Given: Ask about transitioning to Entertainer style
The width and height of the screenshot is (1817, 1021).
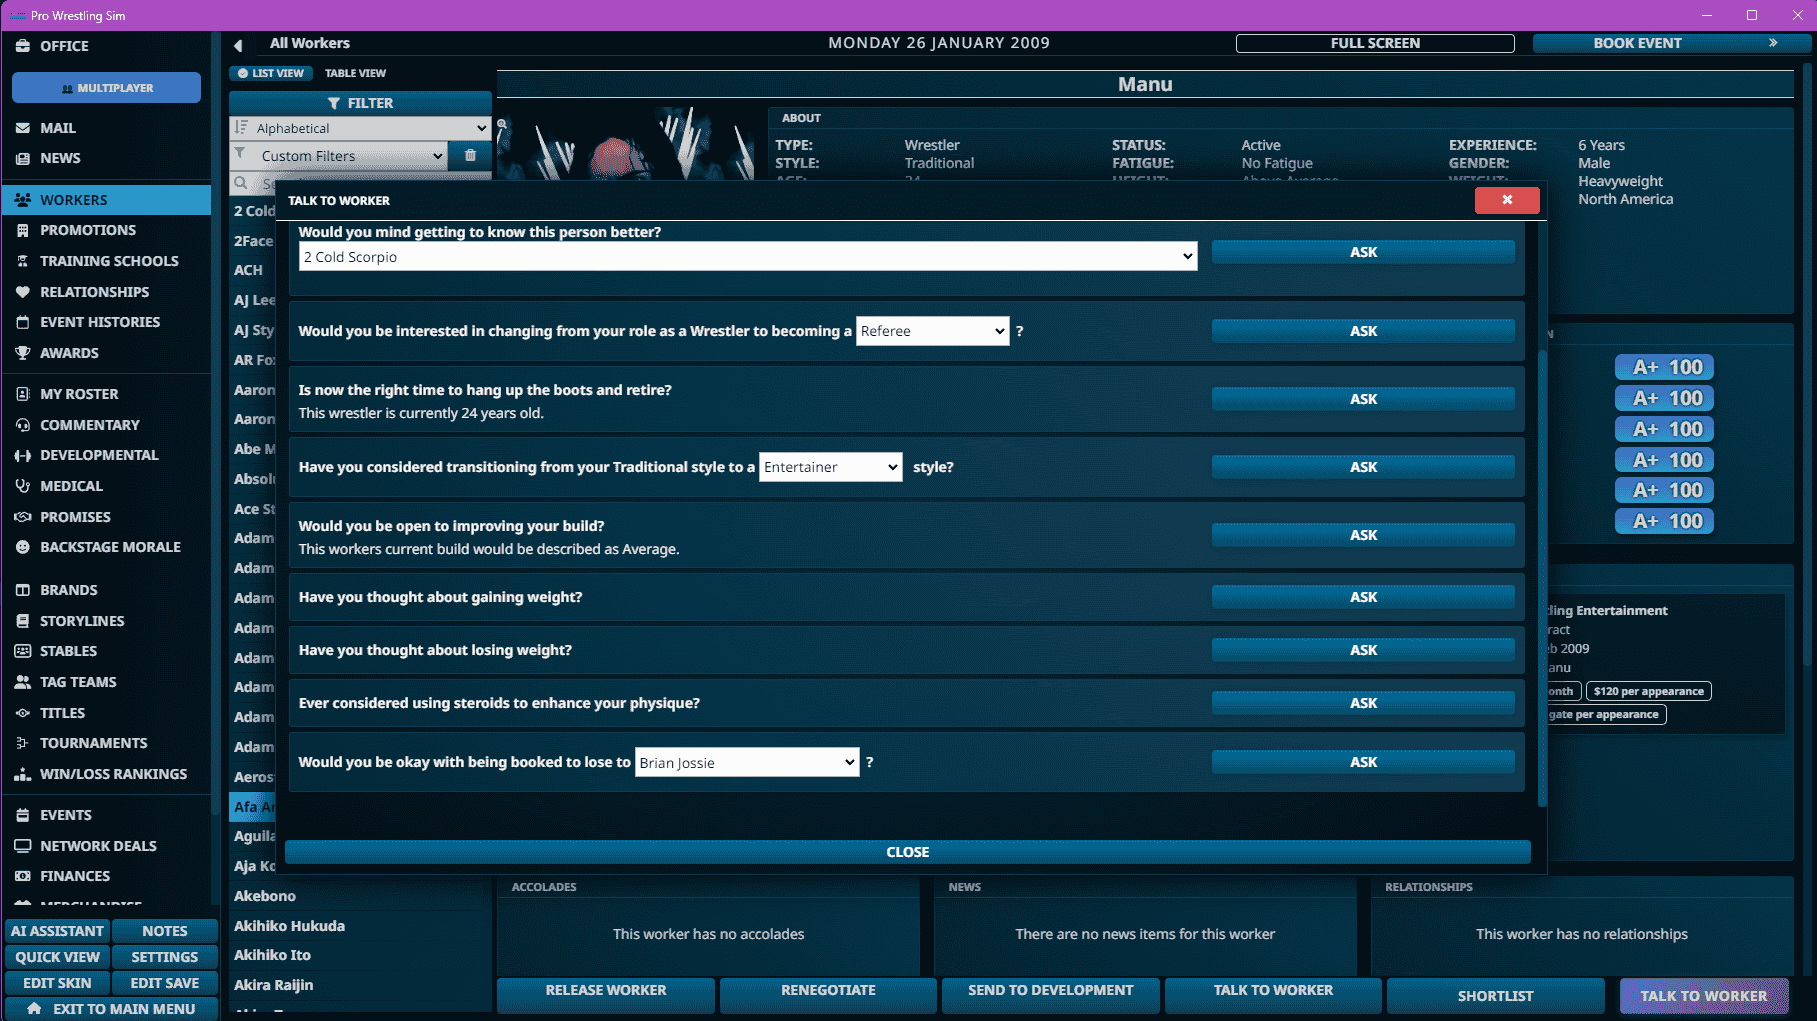Looking at the screenshot, I should [1363, 467].
